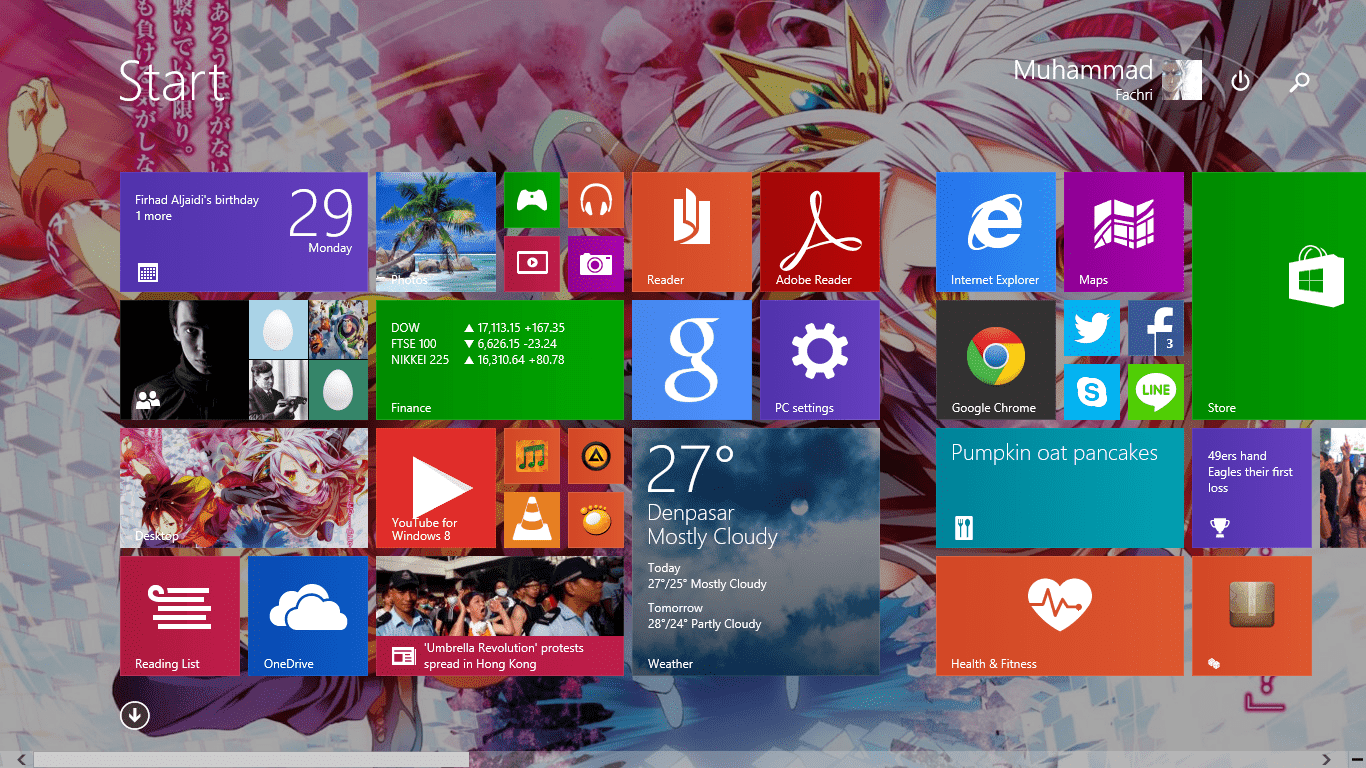Open the Maps tile
1366x768 pixels.
click(x=1123, y=232)
